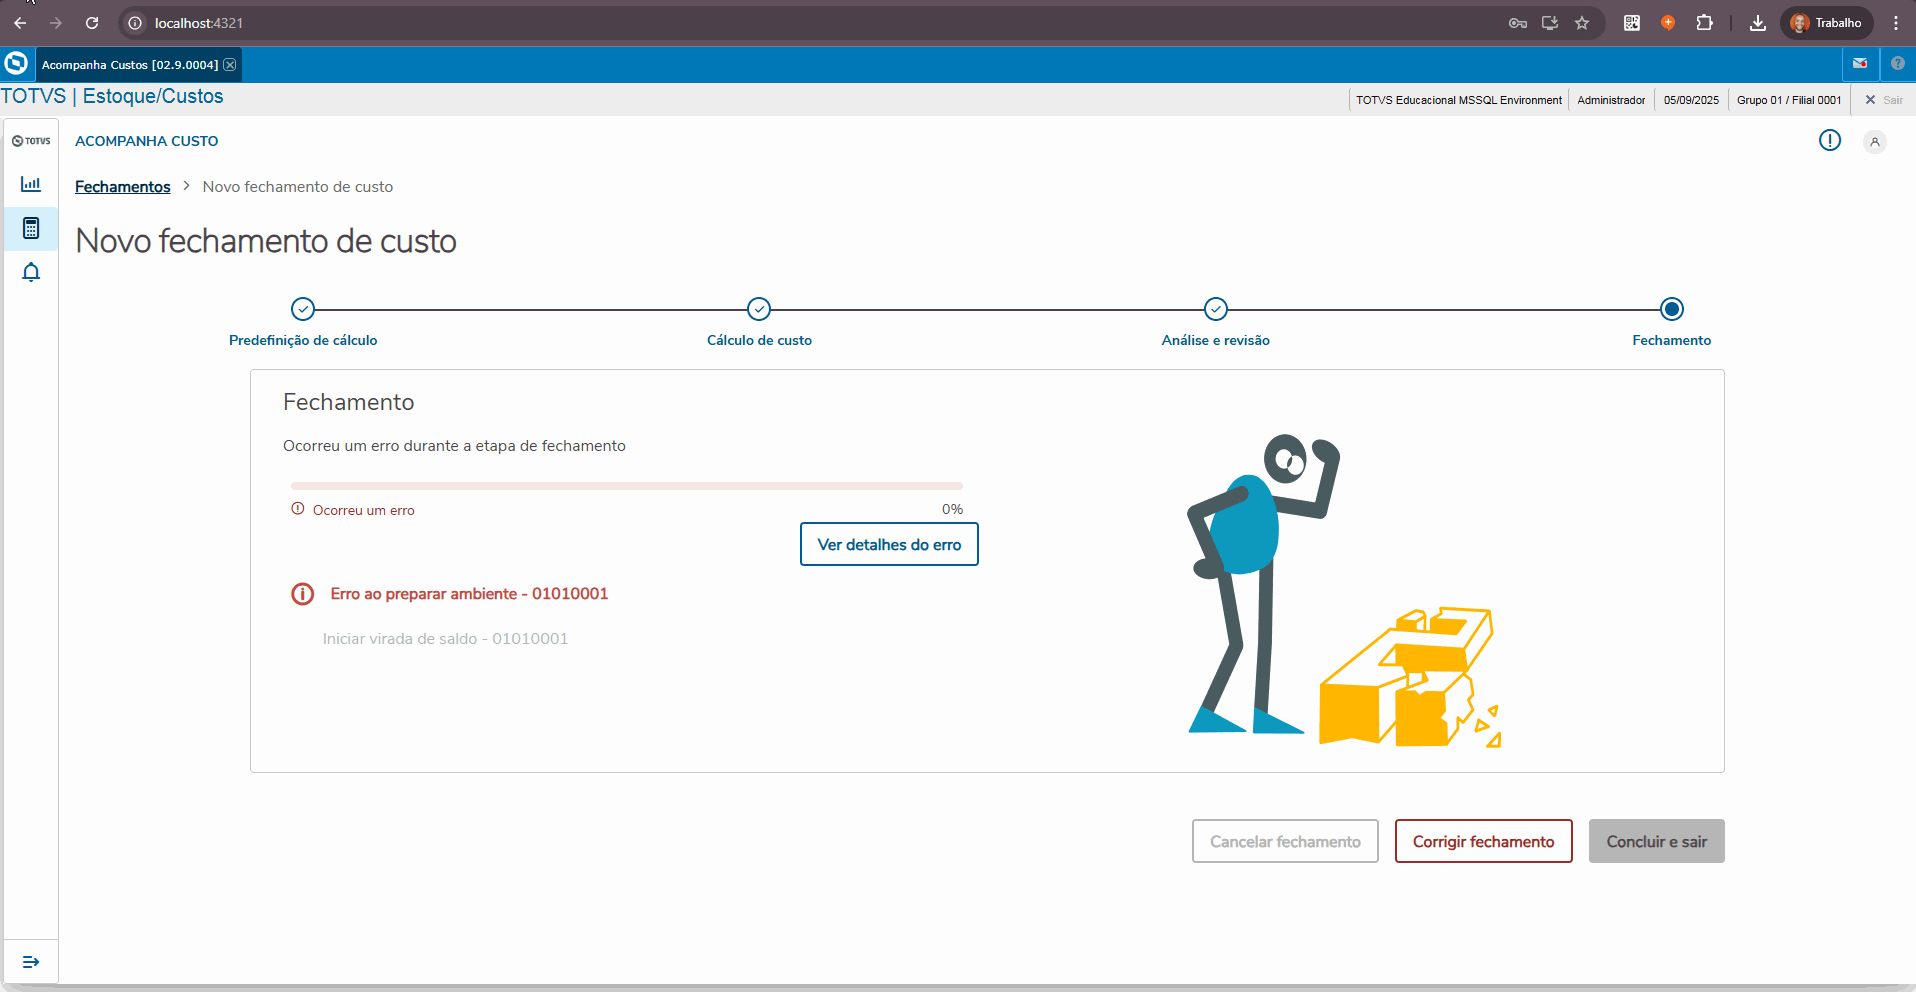This screenshot has height=992, width=1916.
Task: Select the Análise e revisão step
Action: (1216, 309)
